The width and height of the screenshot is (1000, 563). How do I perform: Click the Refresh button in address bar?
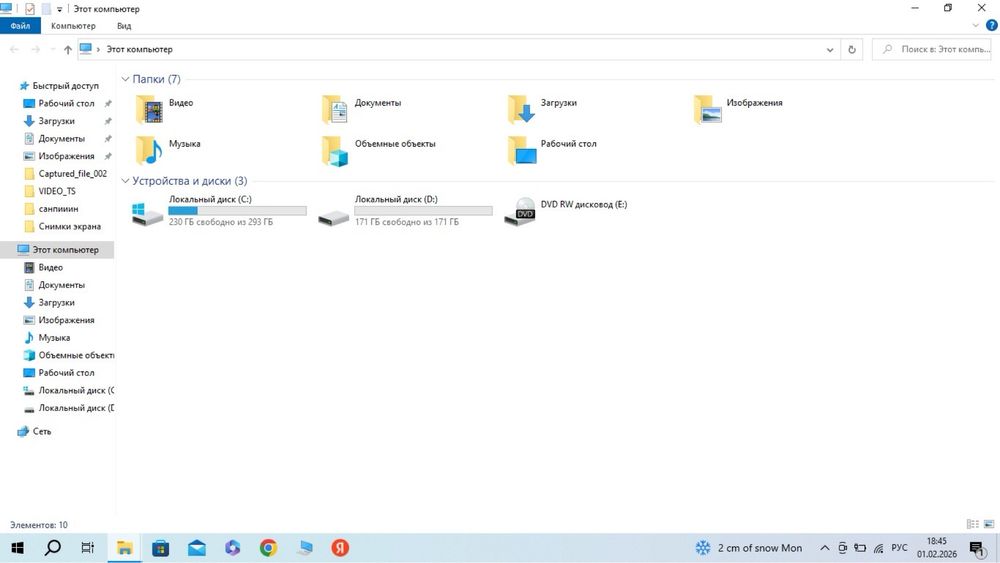pos(851,49)
